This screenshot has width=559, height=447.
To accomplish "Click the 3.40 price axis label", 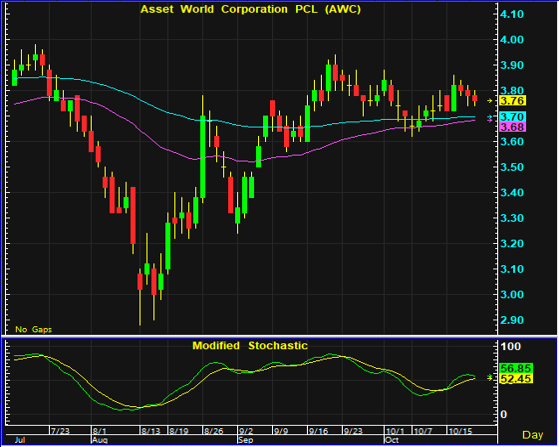I will click(512, 193).
